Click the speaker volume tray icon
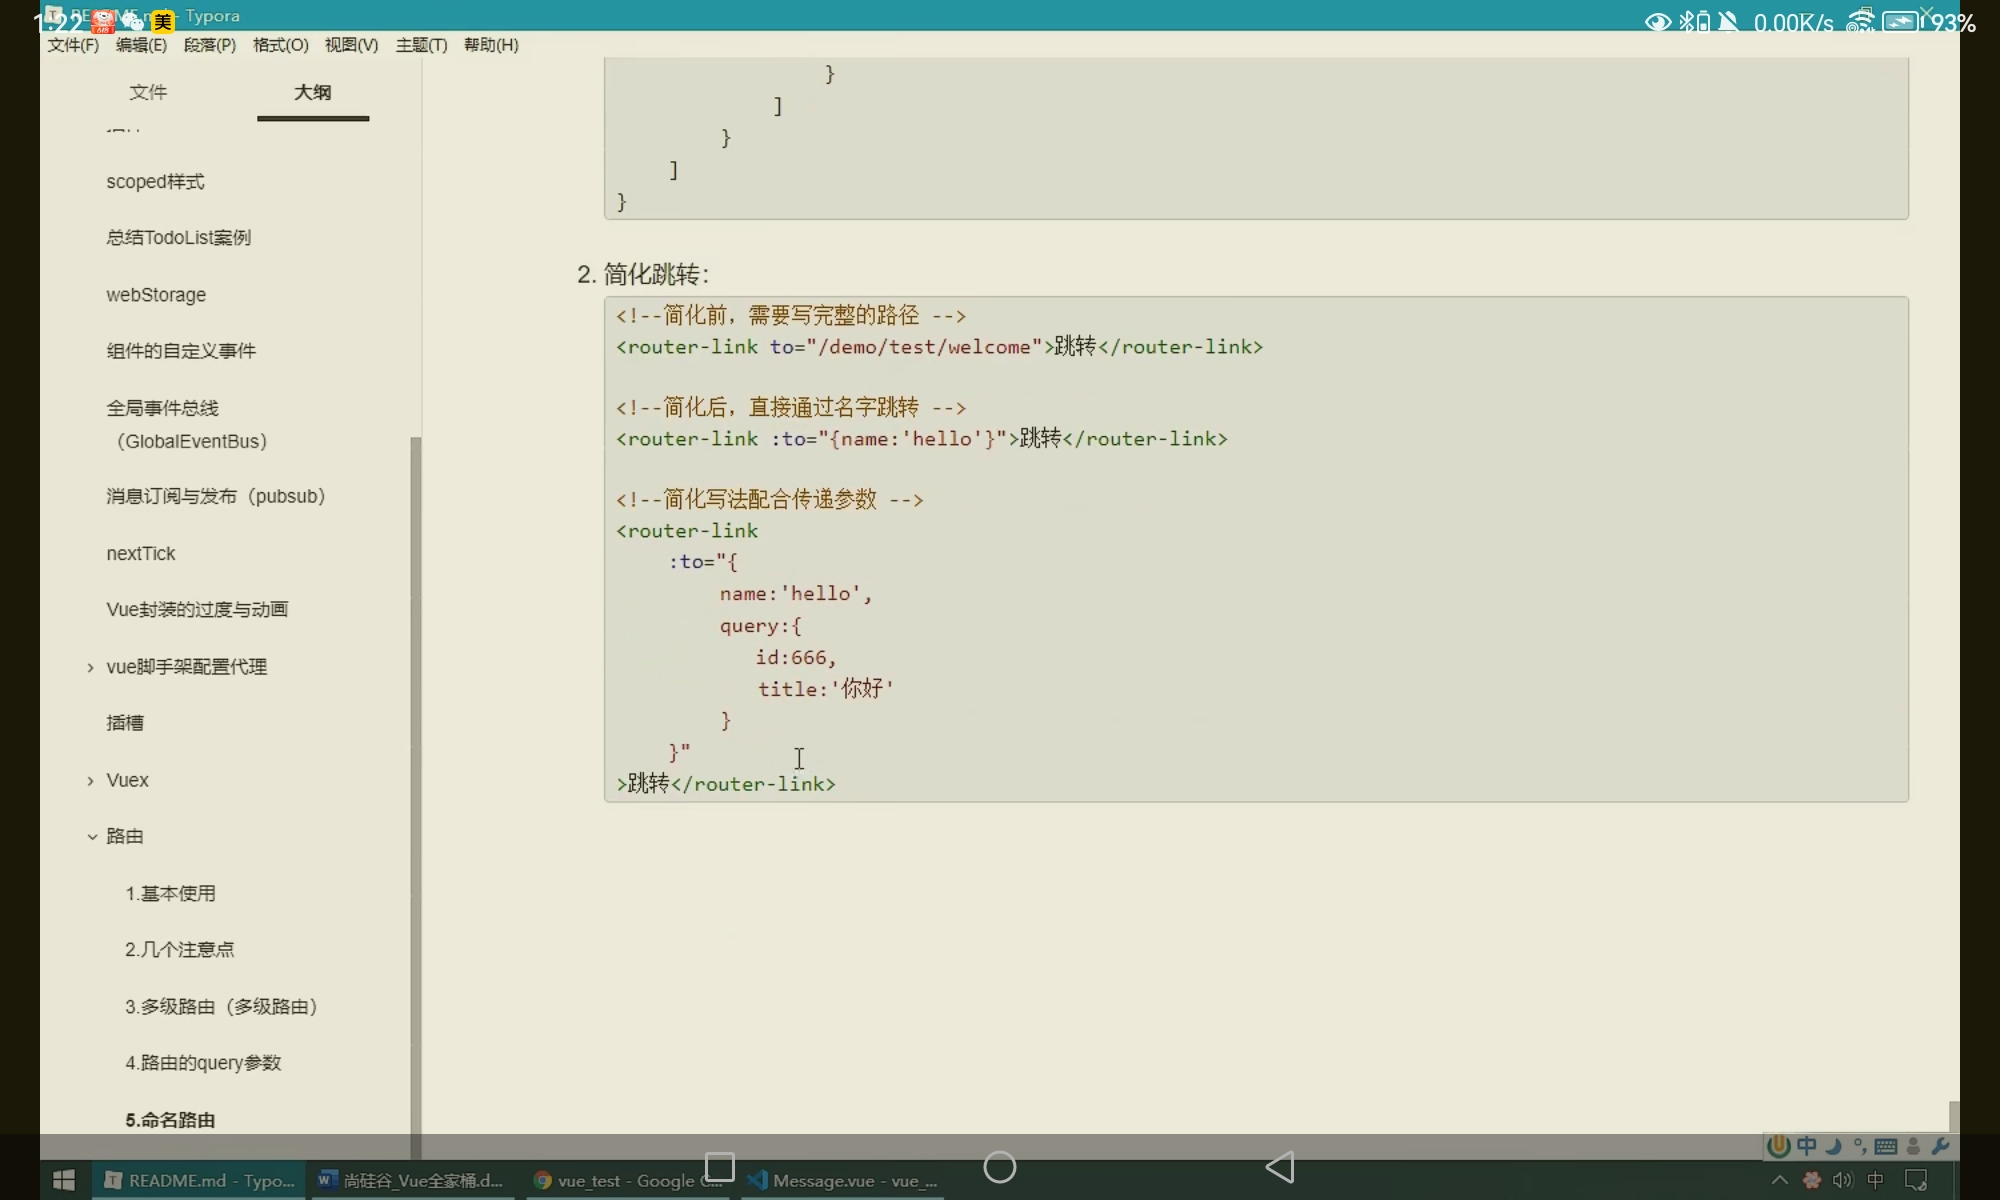The image size is (2000, 1200). [x=1842, y=1180]
